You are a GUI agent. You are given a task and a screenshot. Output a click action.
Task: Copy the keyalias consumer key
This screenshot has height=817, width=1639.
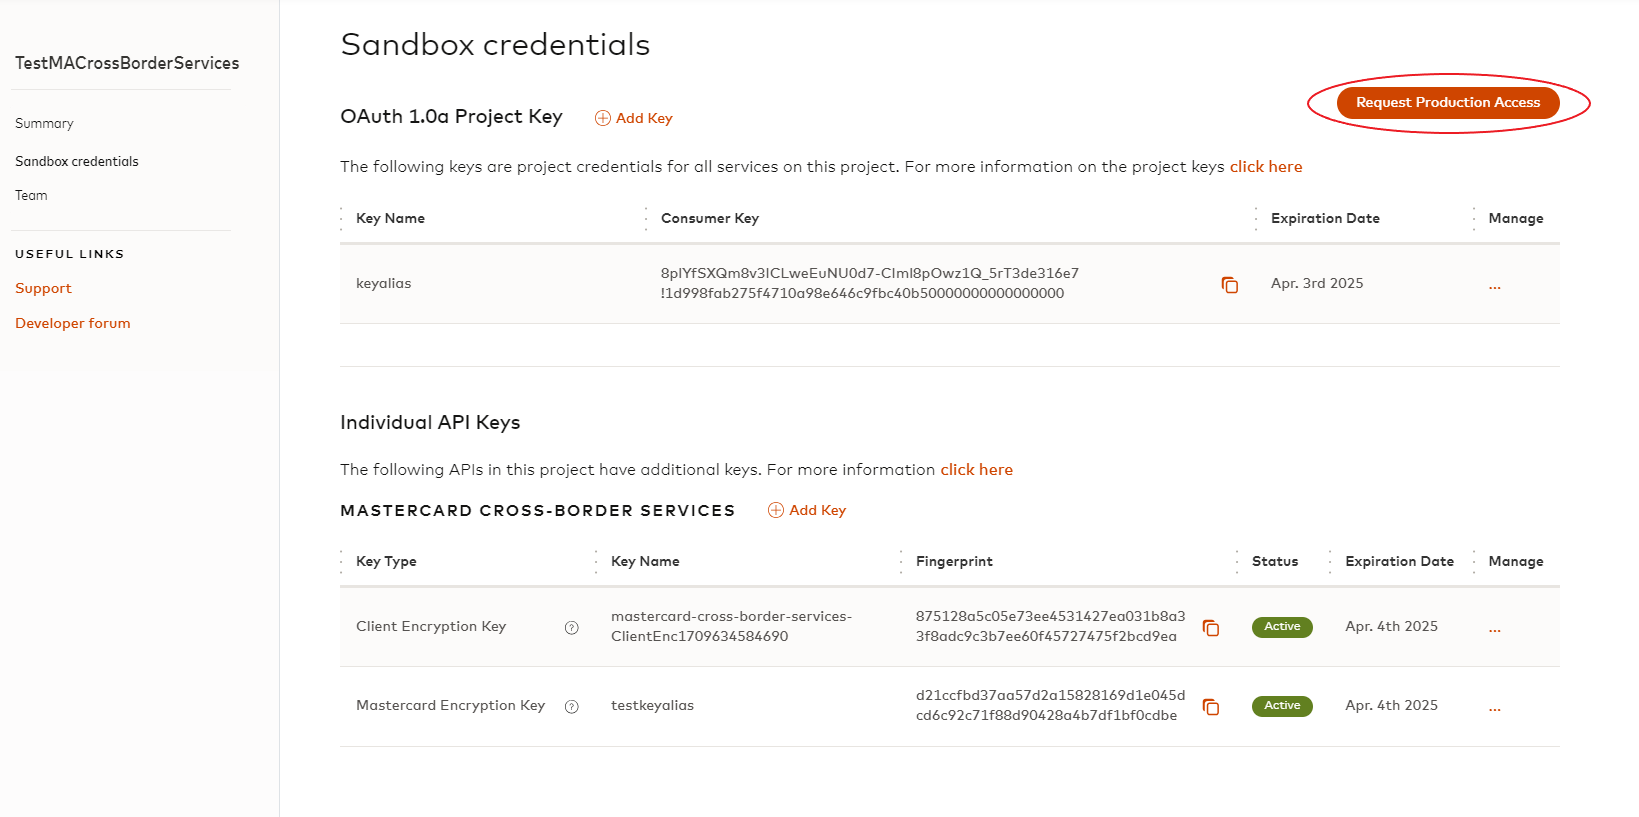pyautogui.click(x=1230, y=285)
